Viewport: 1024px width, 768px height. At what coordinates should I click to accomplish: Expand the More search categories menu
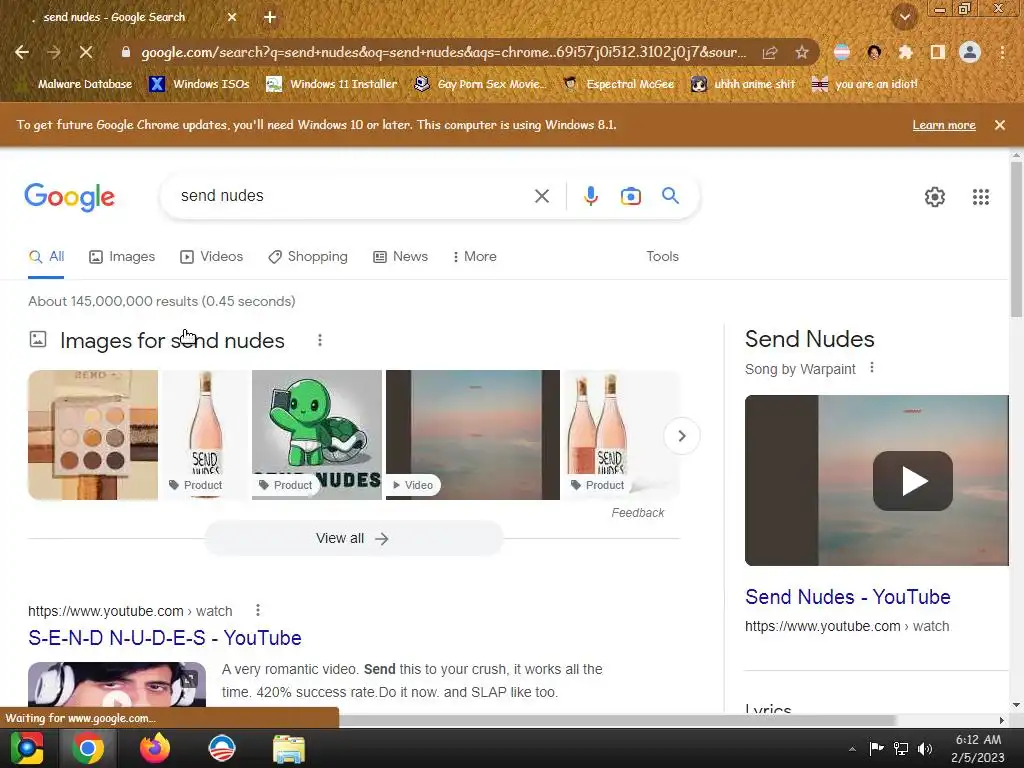pos(475,257)
